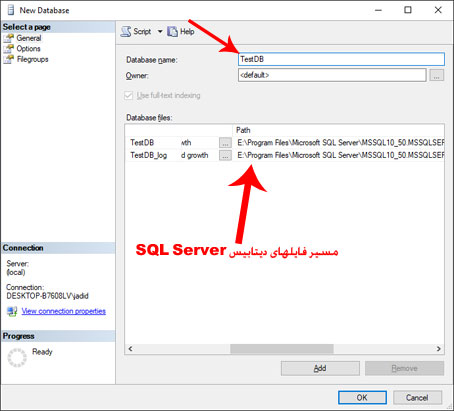454x411 pixels.
Task: Click the Script icon in toolbar
Action: tap(126, 32)
